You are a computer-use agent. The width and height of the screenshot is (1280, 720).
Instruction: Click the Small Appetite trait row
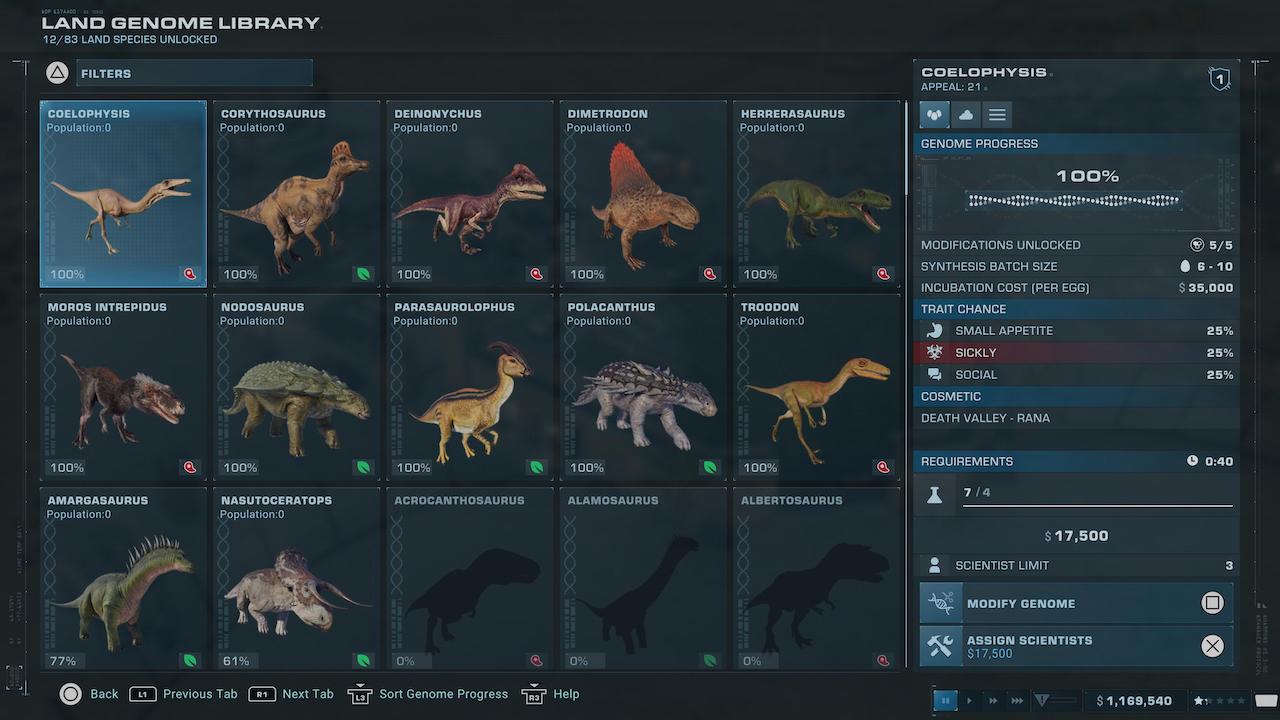1076,330
